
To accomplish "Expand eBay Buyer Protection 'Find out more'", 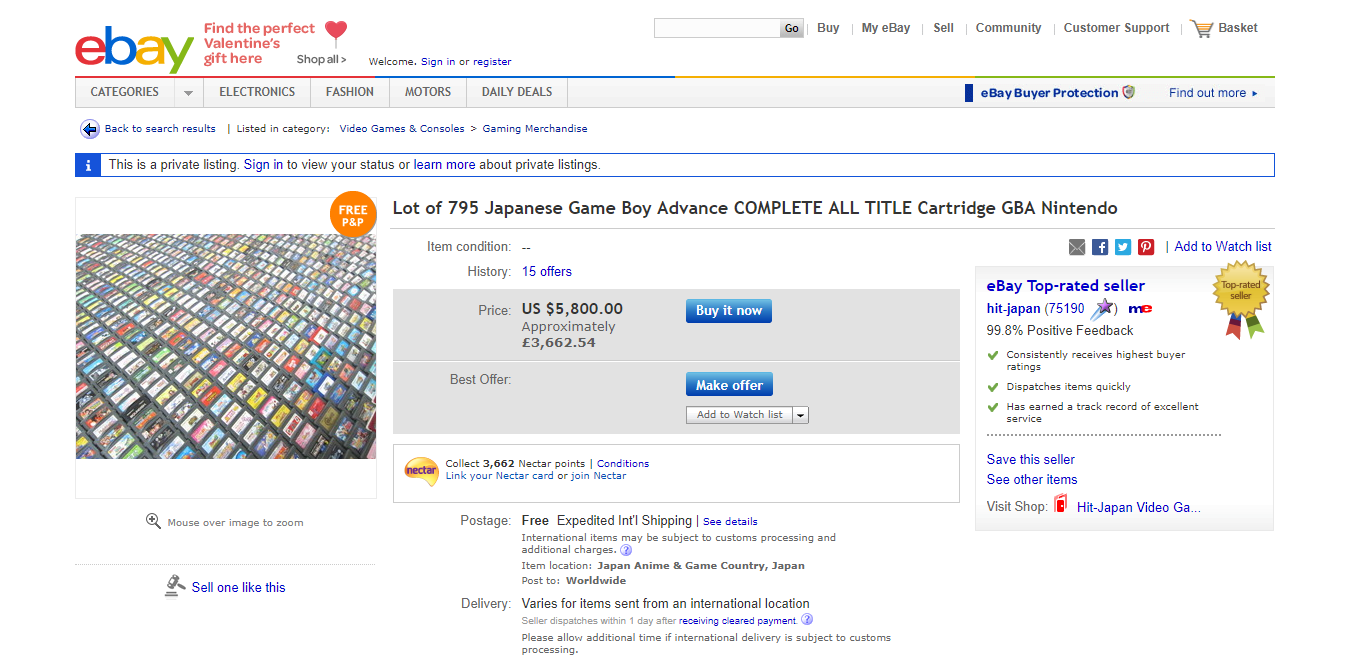I will (x=1213, y=93).
